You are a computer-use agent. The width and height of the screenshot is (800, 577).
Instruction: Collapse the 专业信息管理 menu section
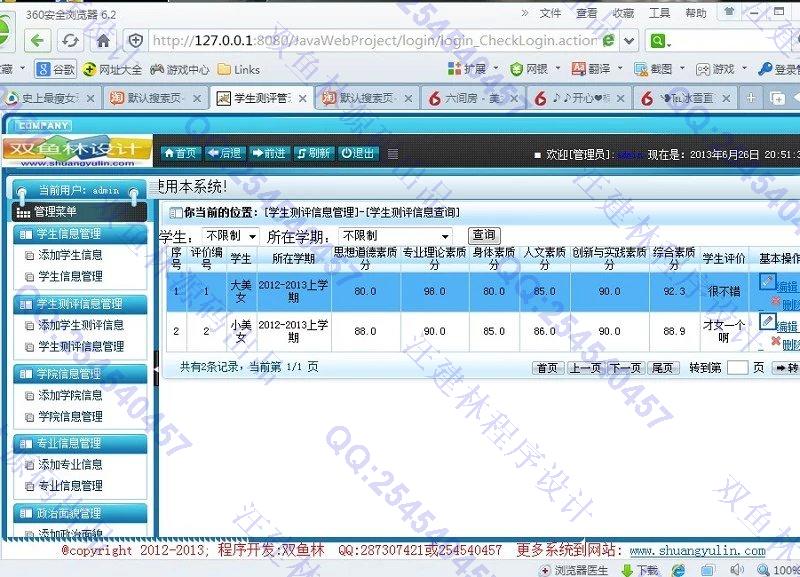[x=80, y=443]
